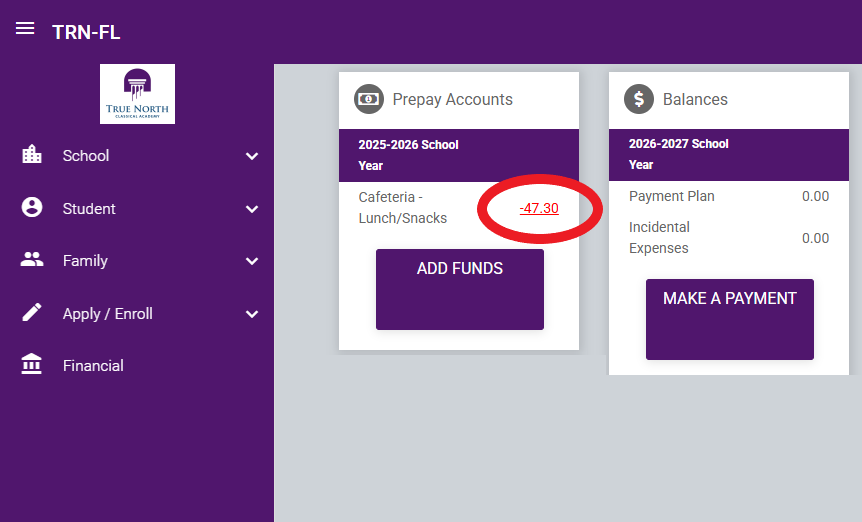The image size is (862, 522).
Task: Expand the Student menu chevron
Action: click(252, 209)
